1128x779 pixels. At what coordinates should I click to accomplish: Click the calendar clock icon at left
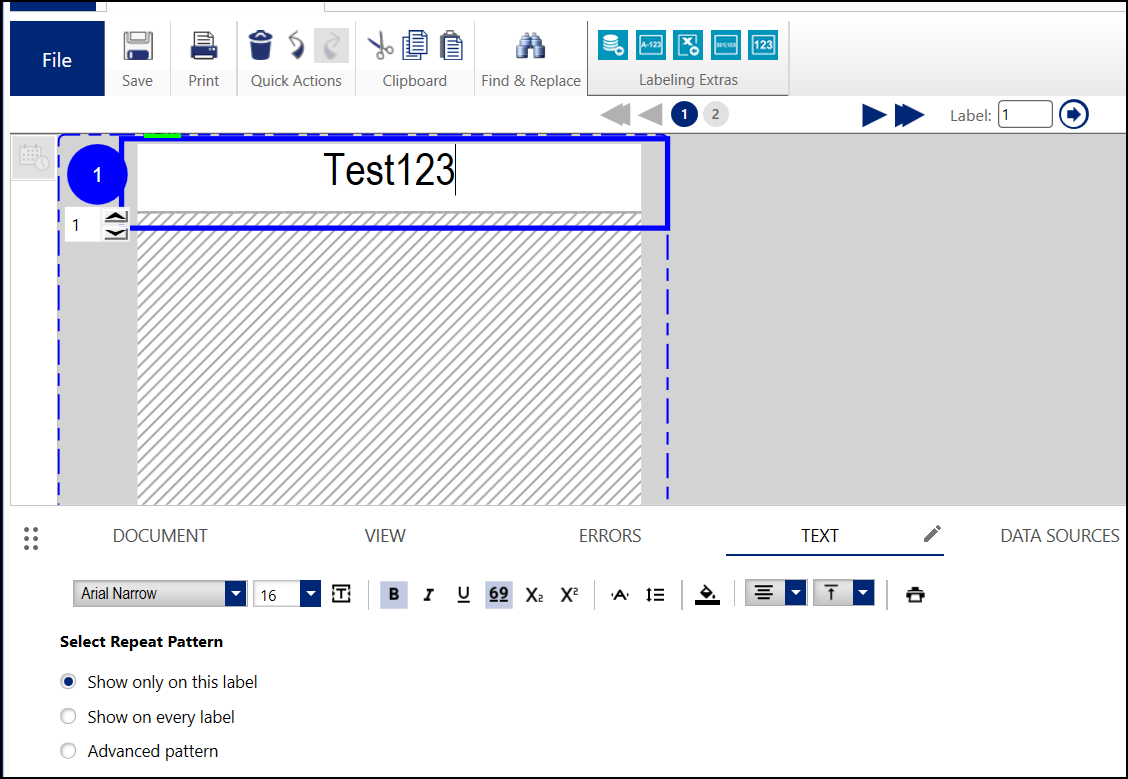point(33,157)
